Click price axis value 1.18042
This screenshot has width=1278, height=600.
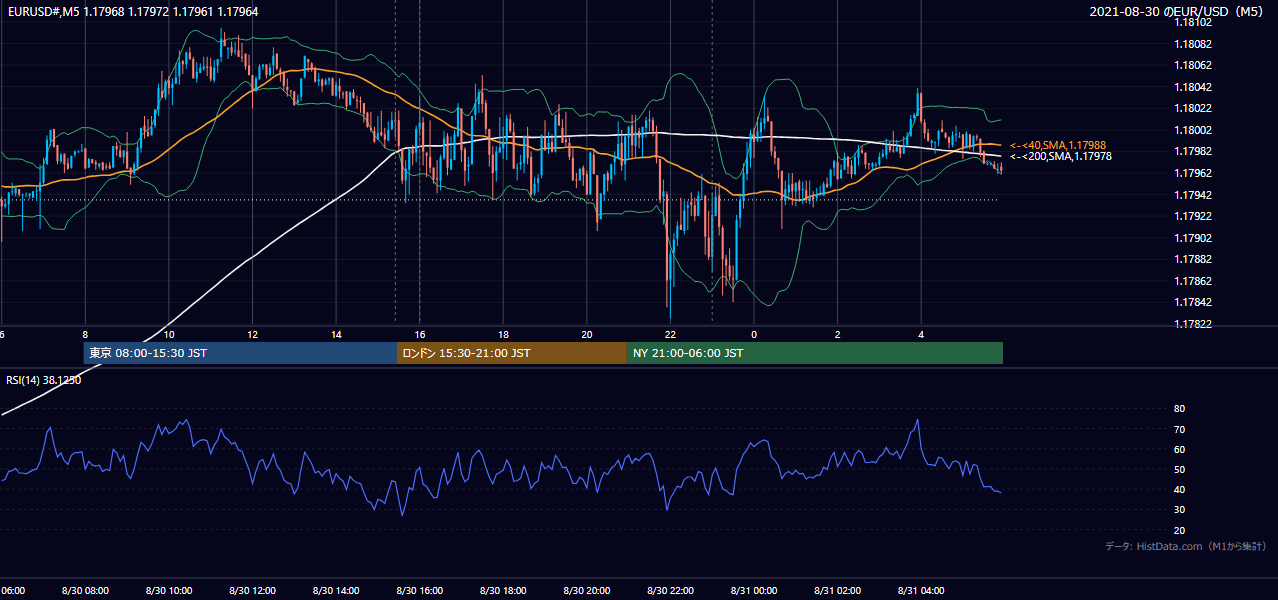(x=1193, y=87)
